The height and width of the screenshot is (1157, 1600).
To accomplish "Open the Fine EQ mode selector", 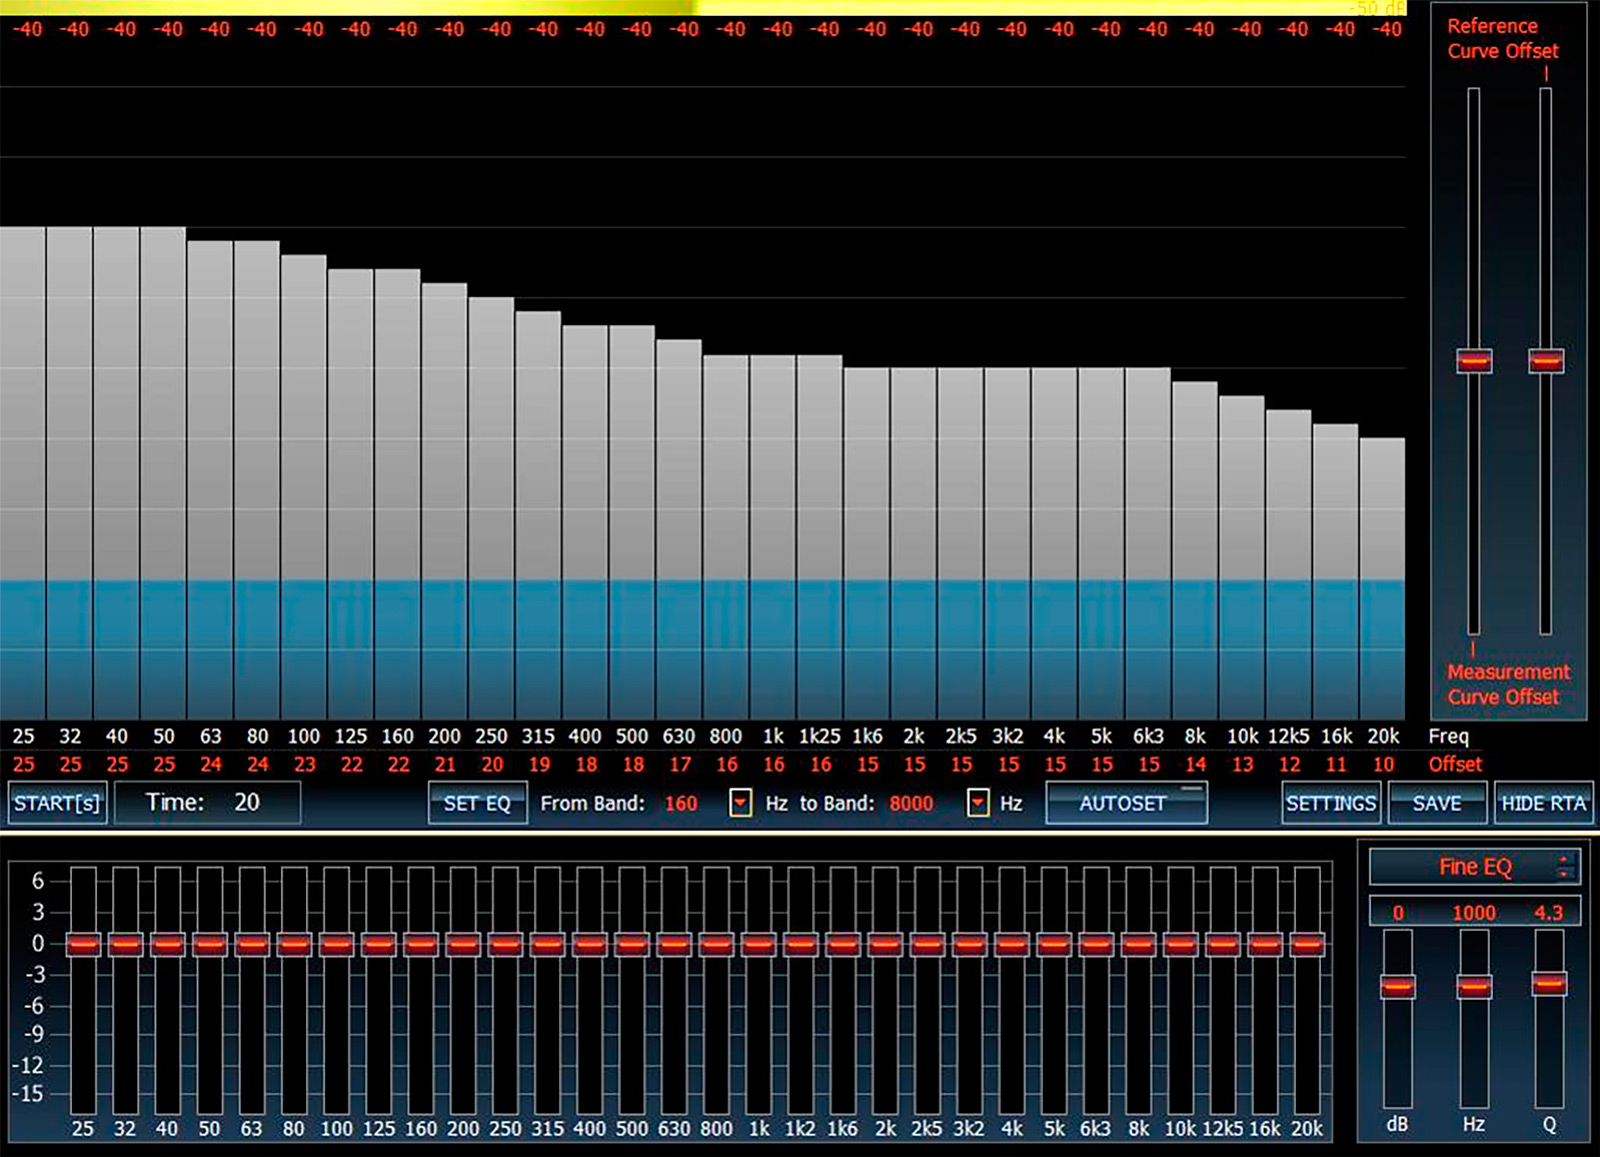I will pyautogui.click(x=1475, y=866).
